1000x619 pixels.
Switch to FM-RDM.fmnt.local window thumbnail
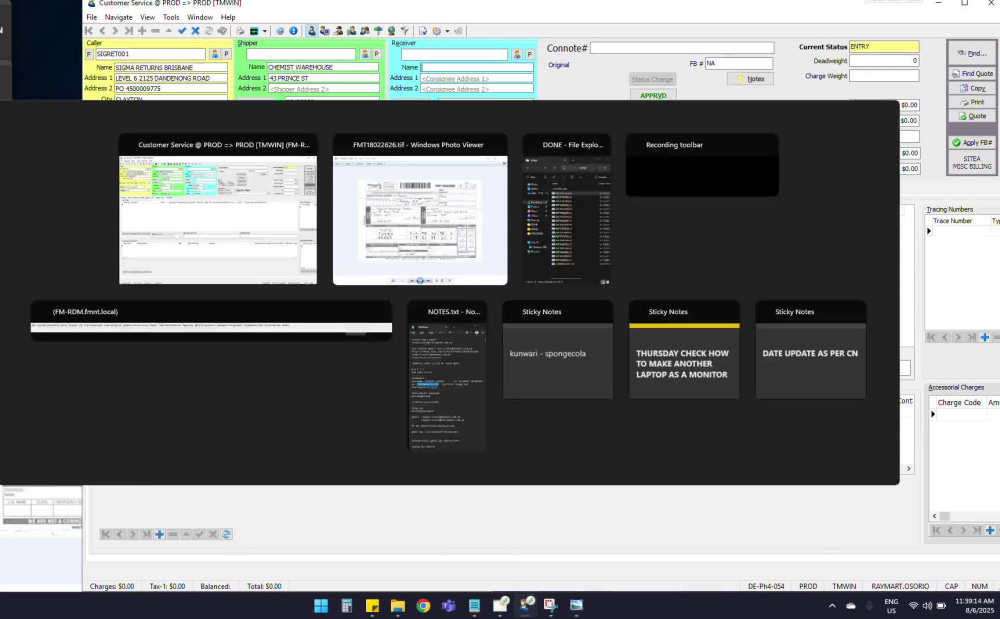tap(211, 320)
